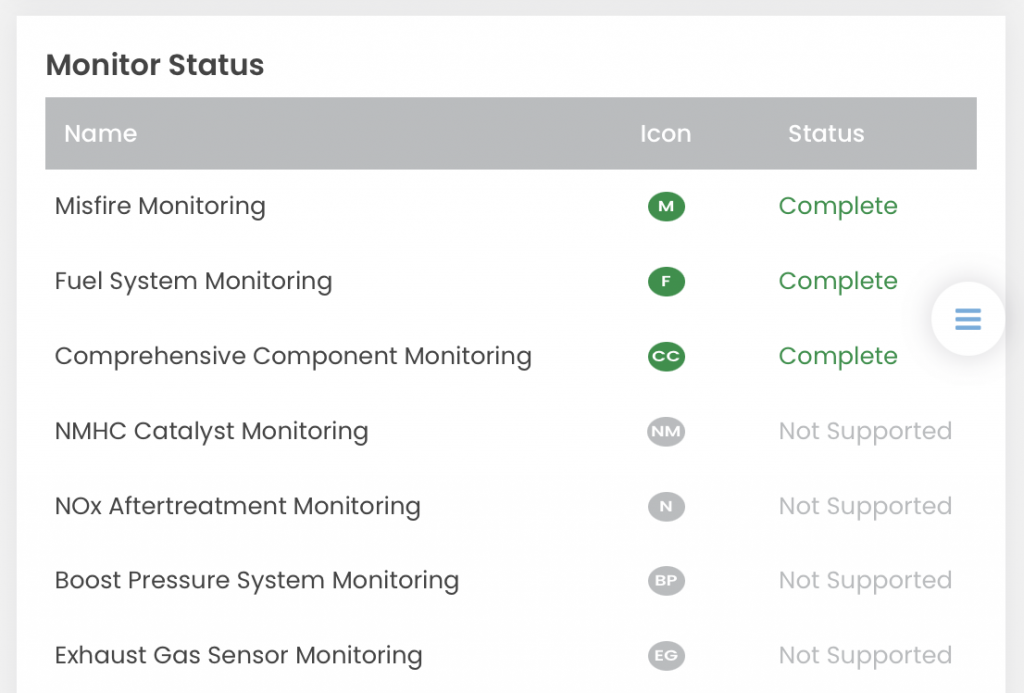Click Not Supported status for Boost Pressure
The height and width of the screenshot is (693, 1024).
pos(865,581)
